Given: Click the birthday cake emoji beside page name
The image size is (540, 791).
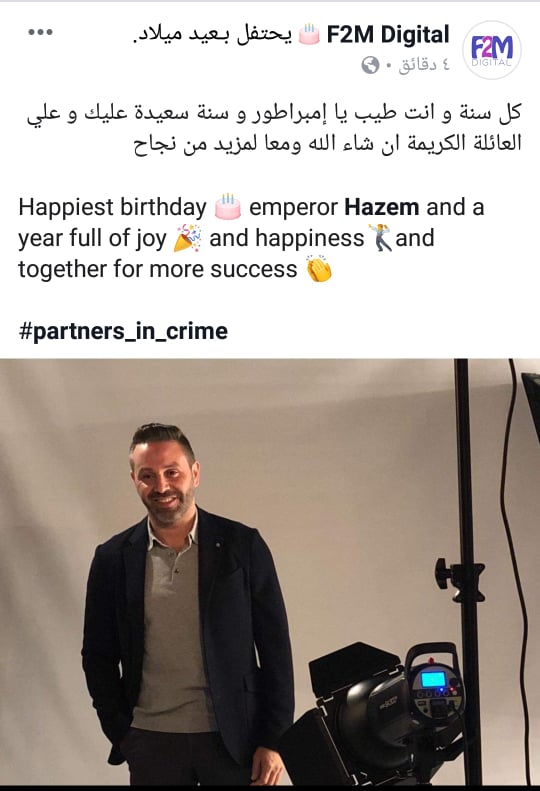Looking at the screenshot, I should 309,34.
